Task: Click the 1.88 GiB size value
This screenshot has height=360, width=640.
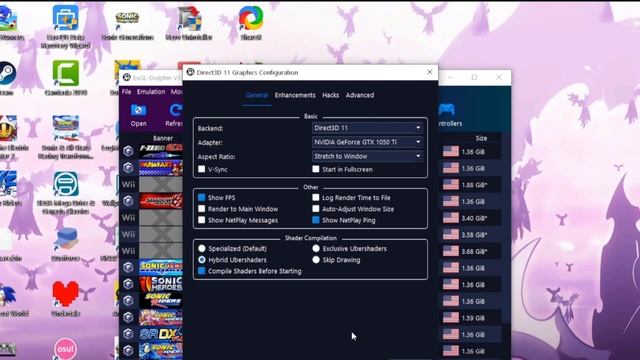Action: click(x=474, y=185)
